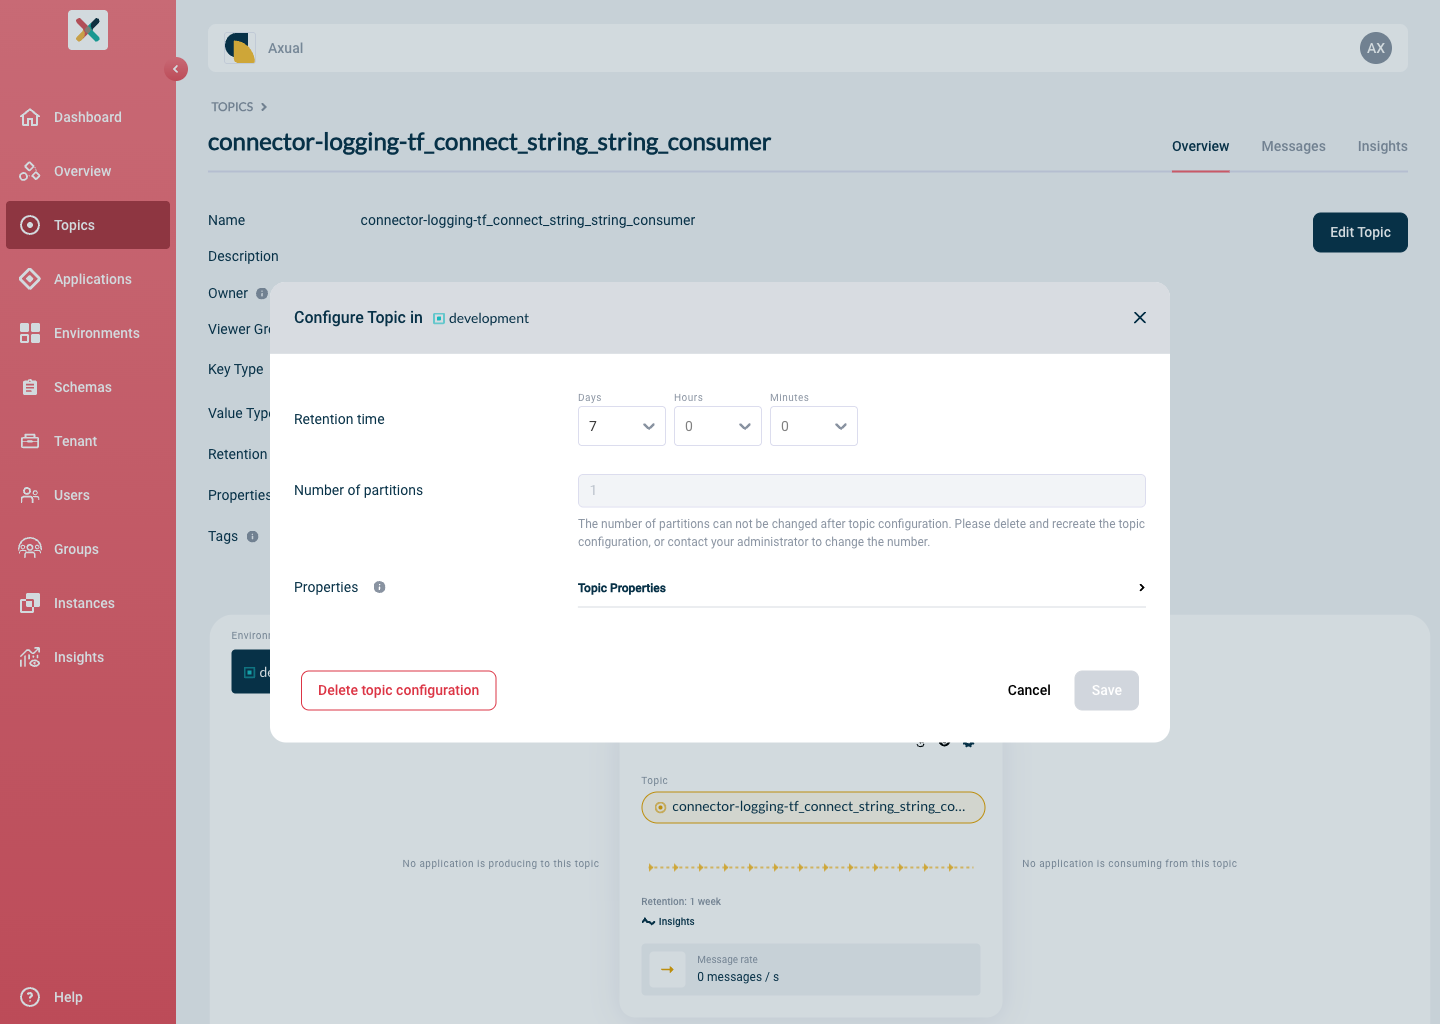
Task: Open the Environments grid icon
Action: tap(30, 333)
